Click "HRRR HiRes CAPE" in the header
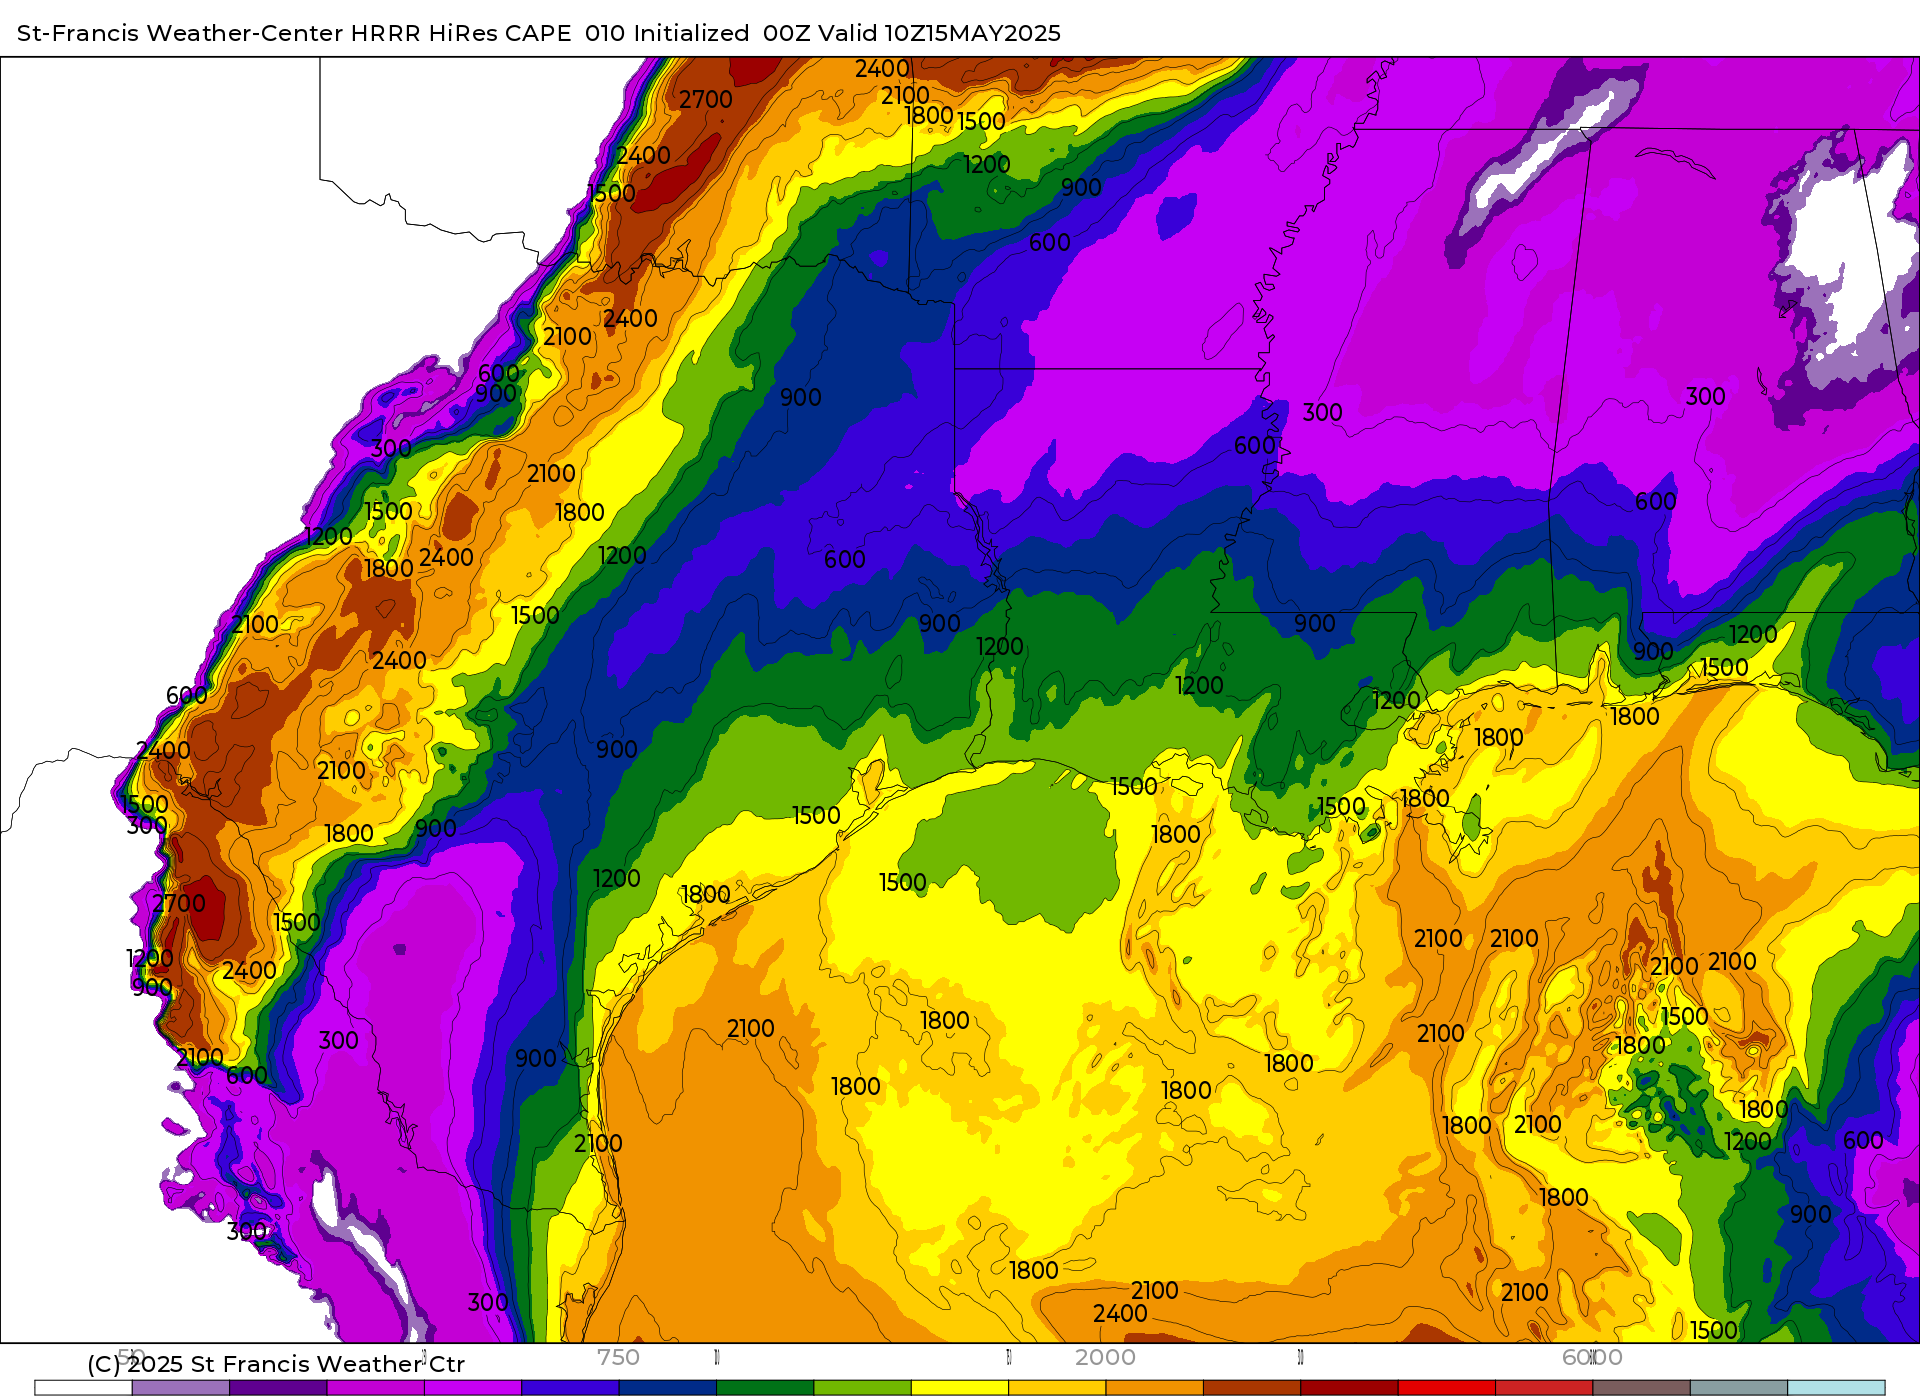1920x1400 pixels. [461, 33]
